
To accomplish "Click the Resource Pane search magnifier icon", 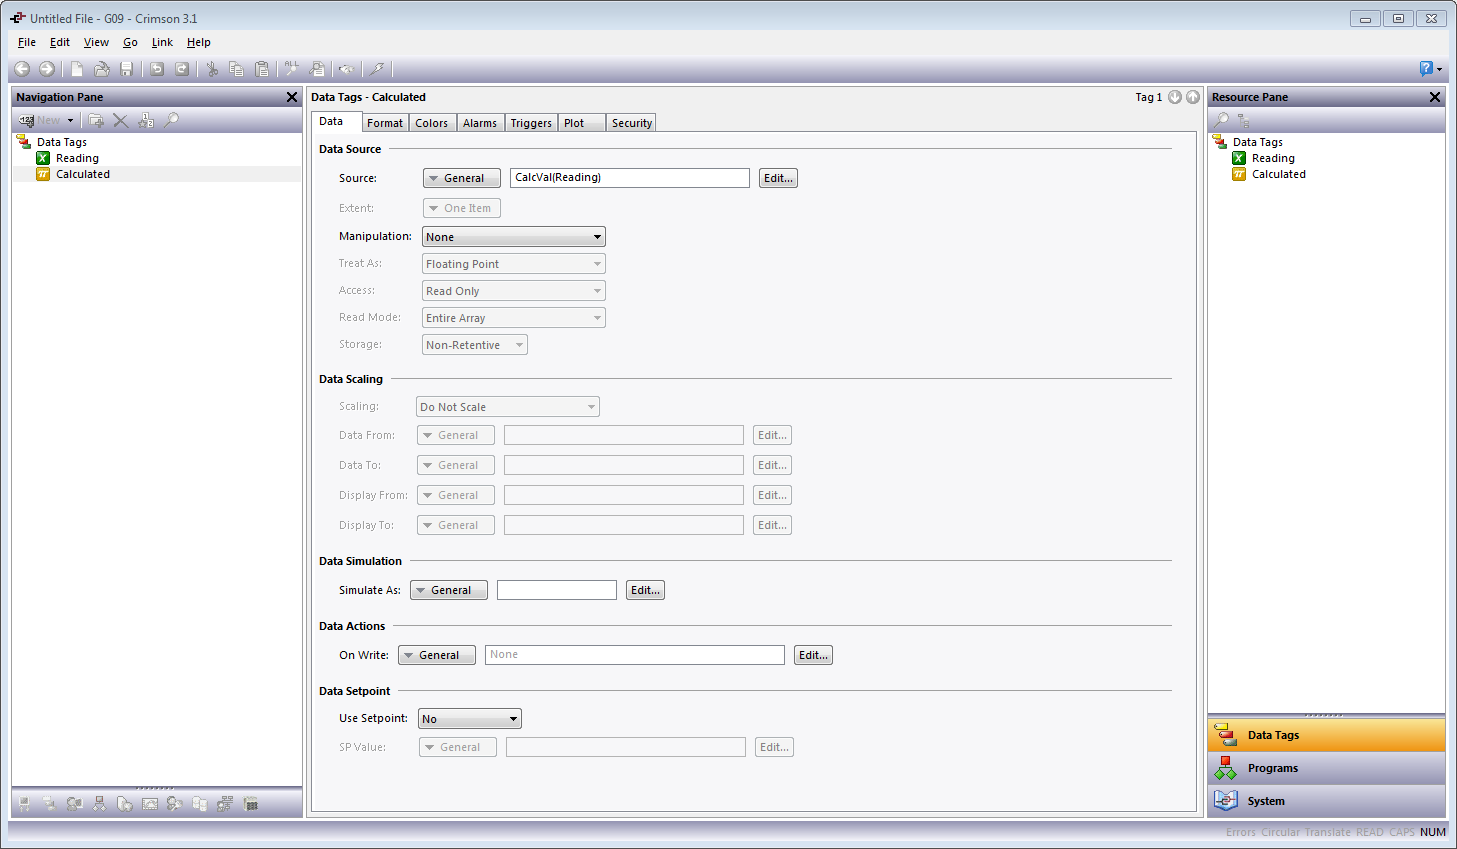I will point(1221,120).
